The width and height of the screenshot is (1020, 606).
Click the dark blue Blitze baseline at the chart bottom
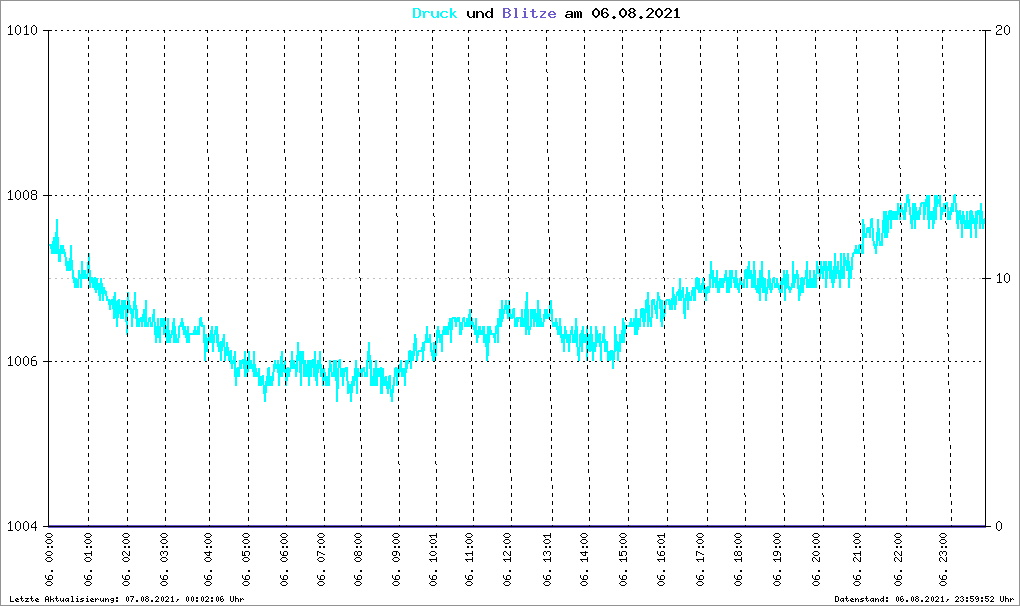click(x=518, y=526)
